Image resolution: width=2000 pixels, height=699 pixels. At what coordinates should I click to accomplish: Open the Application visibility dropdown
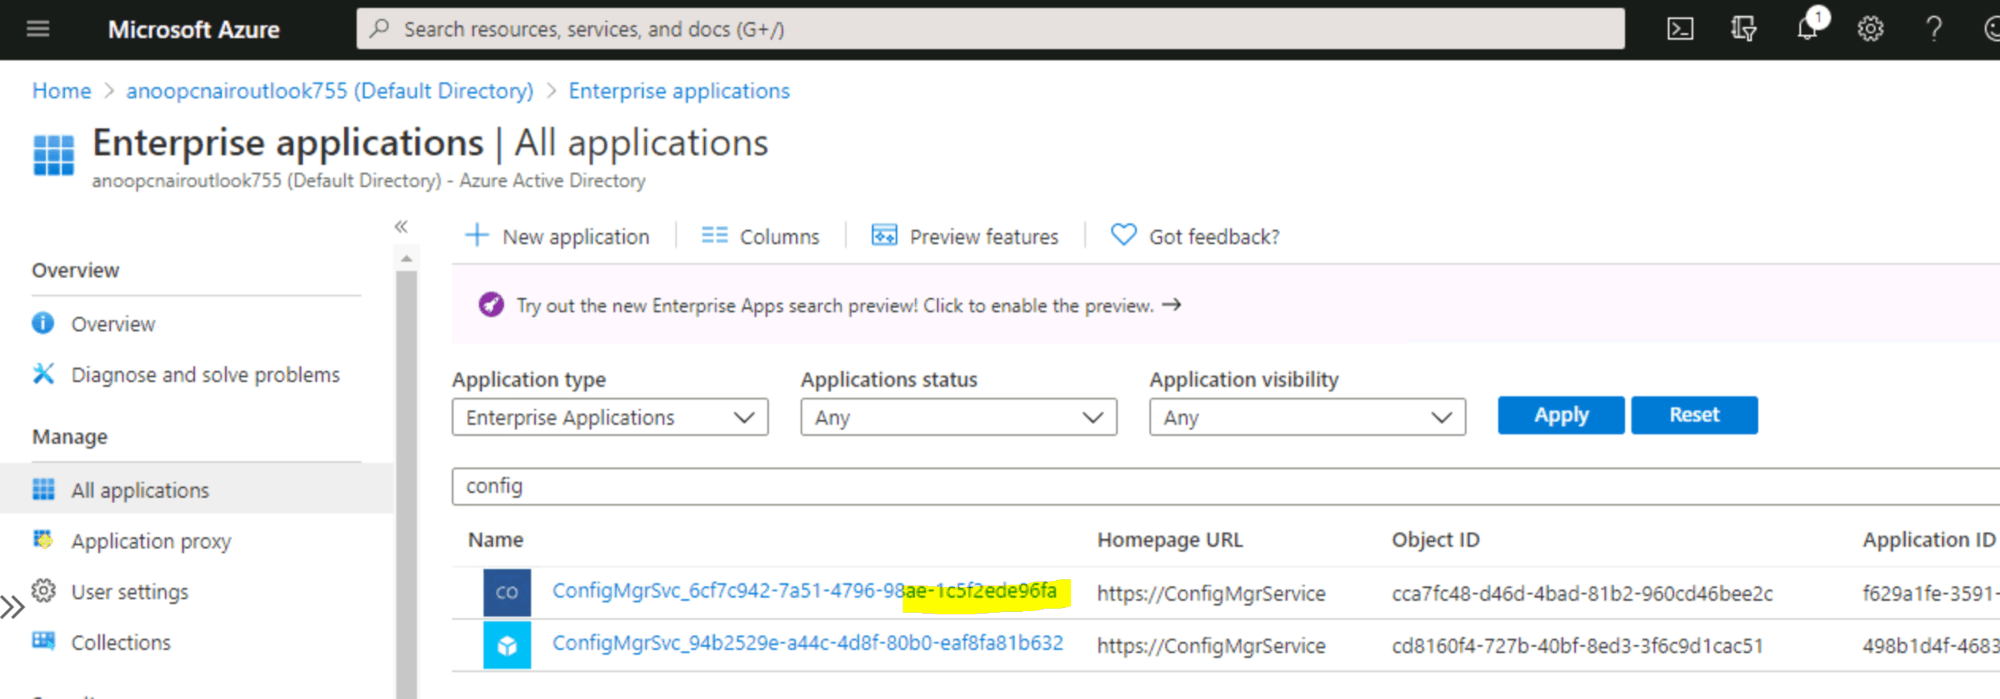click(x=1308, y=417)
